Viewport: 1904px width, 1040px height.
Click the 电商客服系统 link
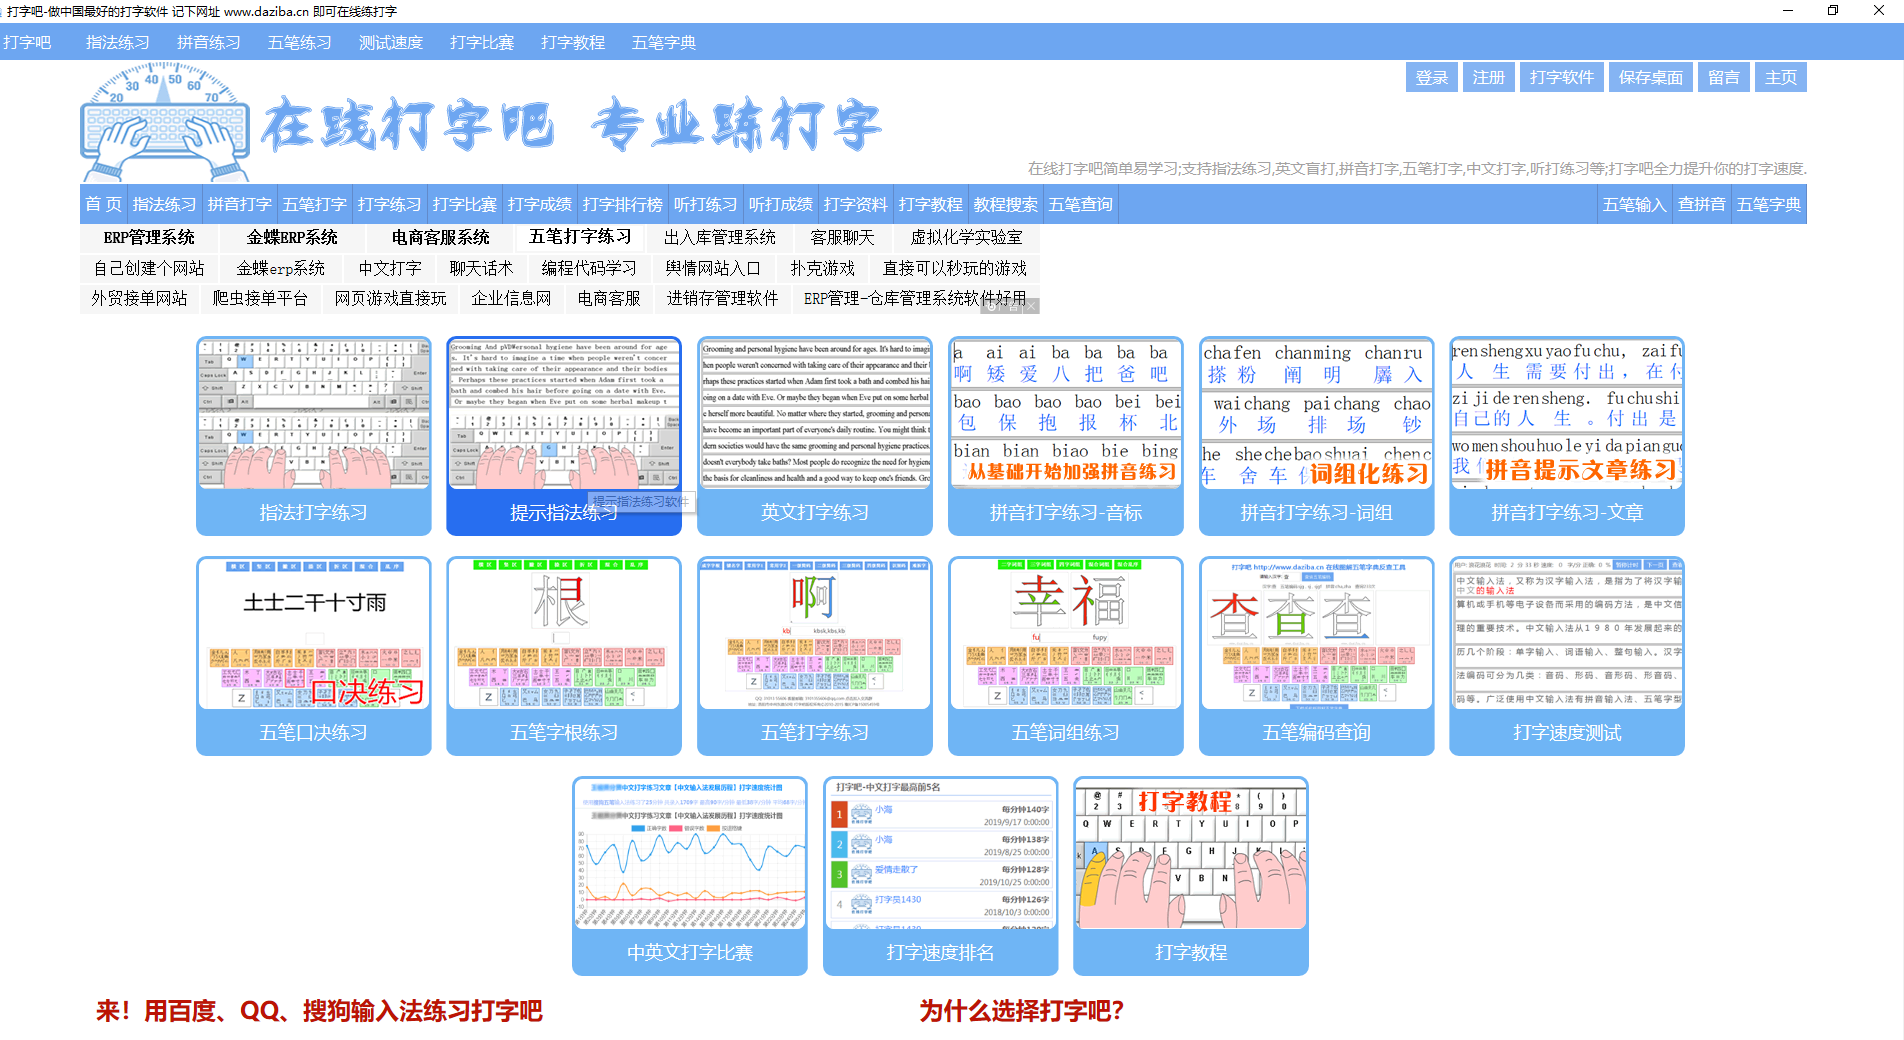pyautogui.click(x=440, y=237)
